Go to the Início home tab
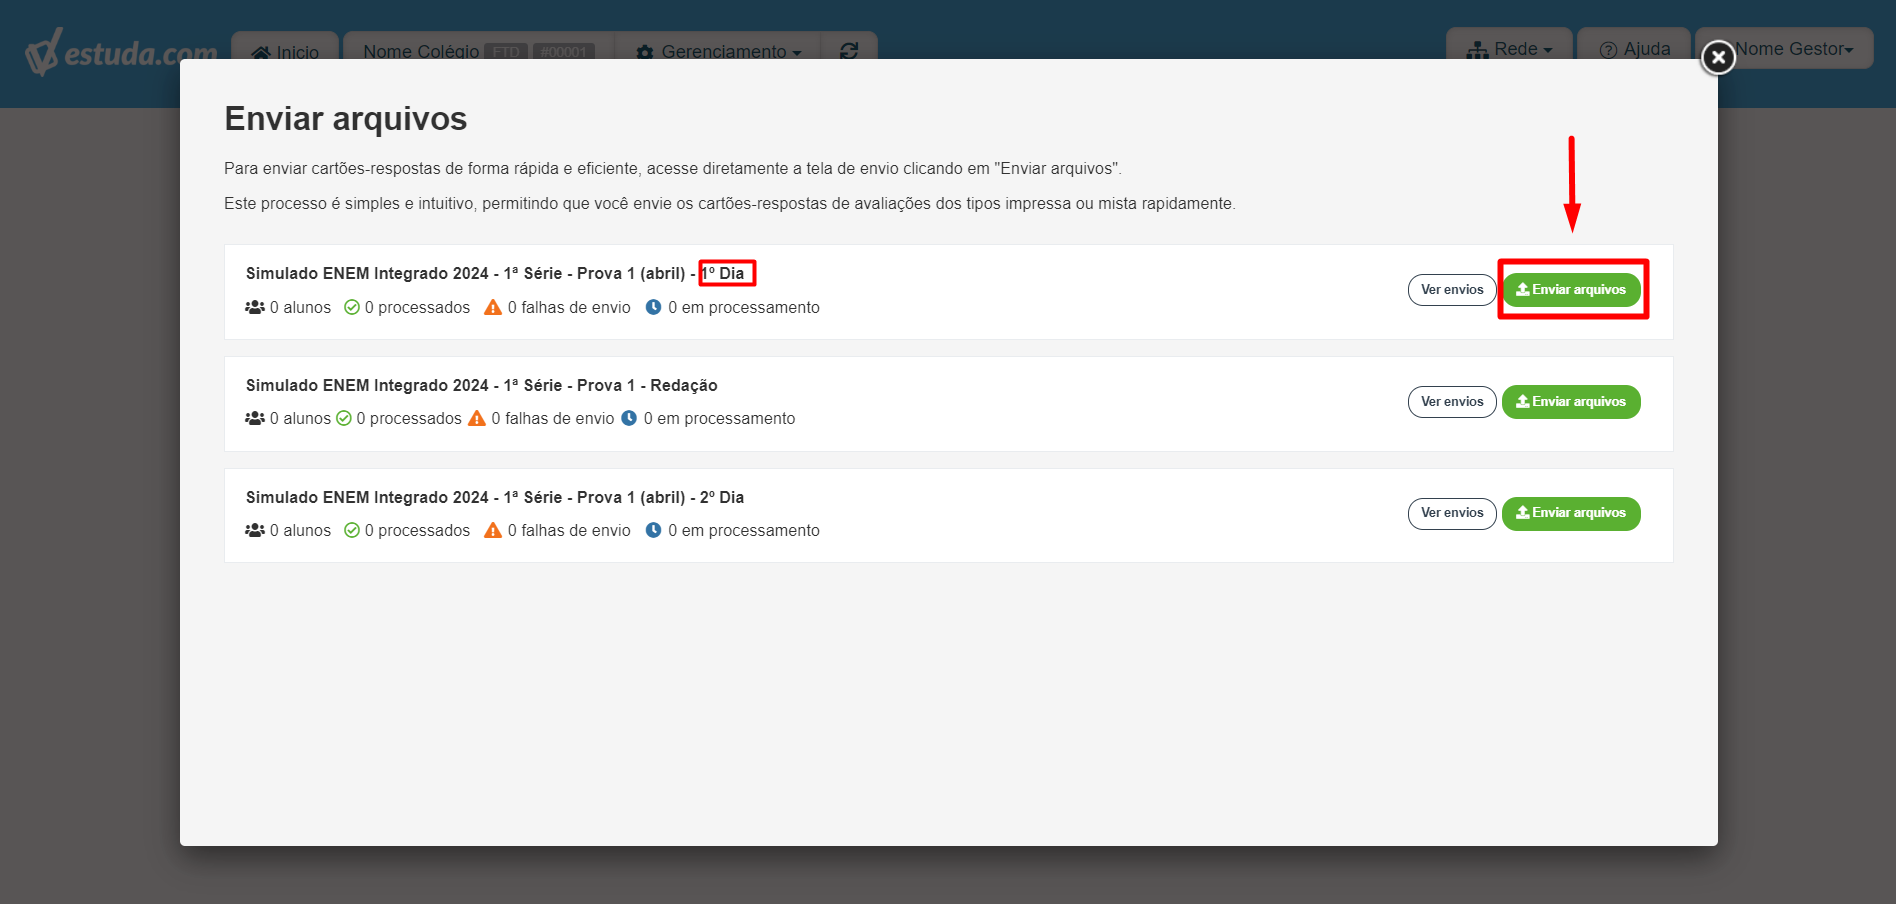Viewport: 1896px width, 904px height. [x=285, y=52]
